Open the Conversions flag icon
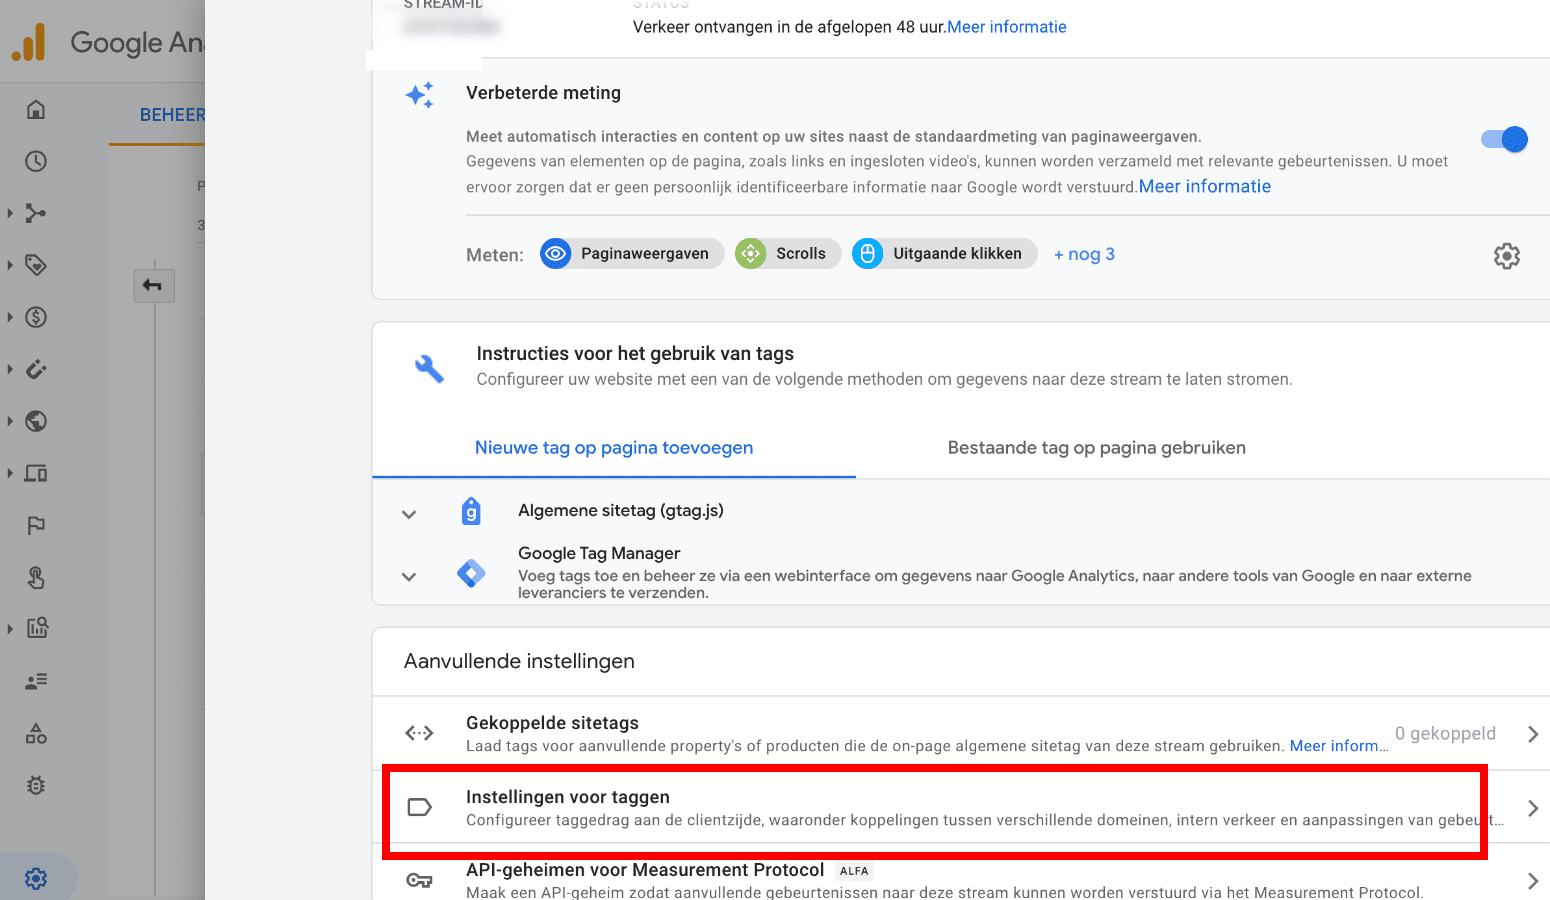This screenshot has height=900, width=1550. coord(36,525)
